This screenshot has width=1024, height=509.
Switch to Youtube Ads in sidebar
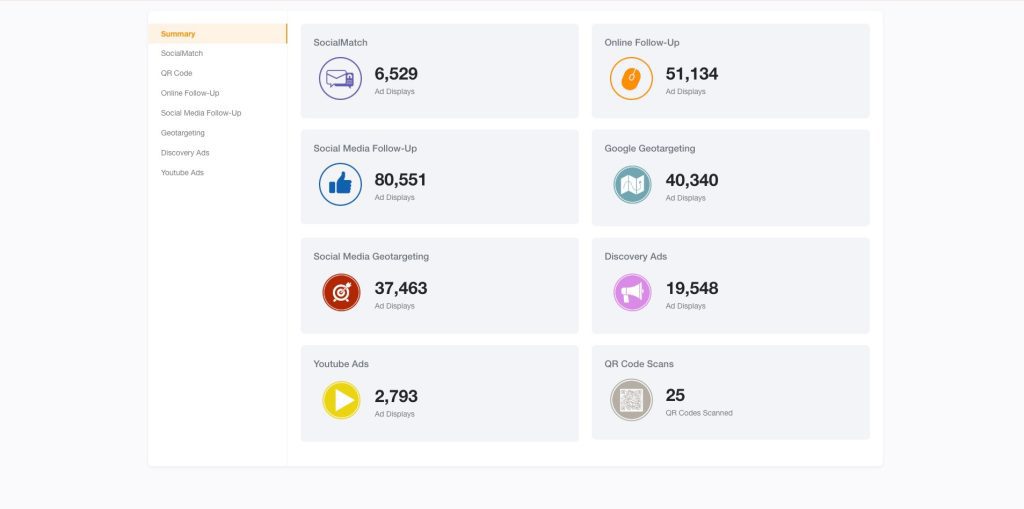click(182, 172)
